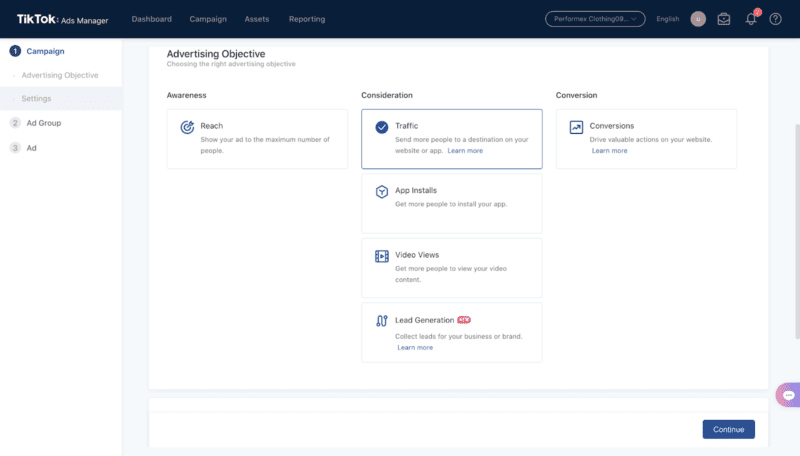Open the help question mark icon
The width and height of the screenshot is (800, 456).
point(776,19)
